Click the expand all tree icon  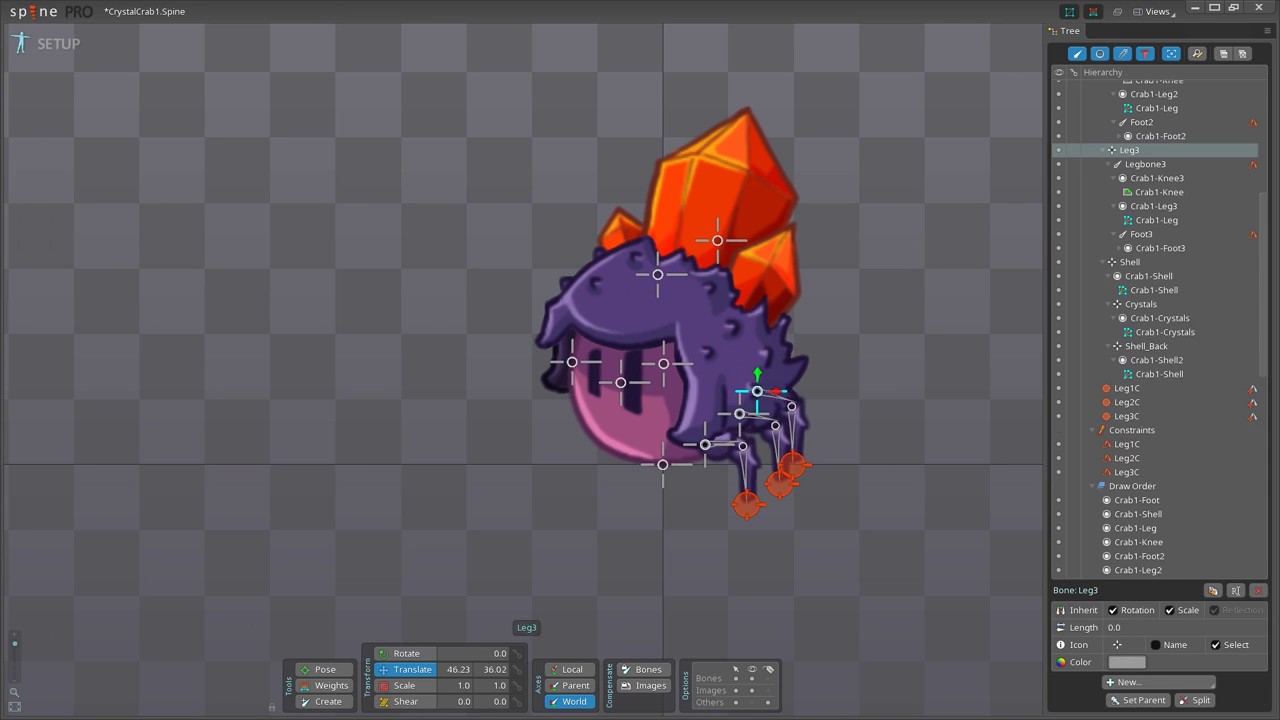click(1223, 54)
